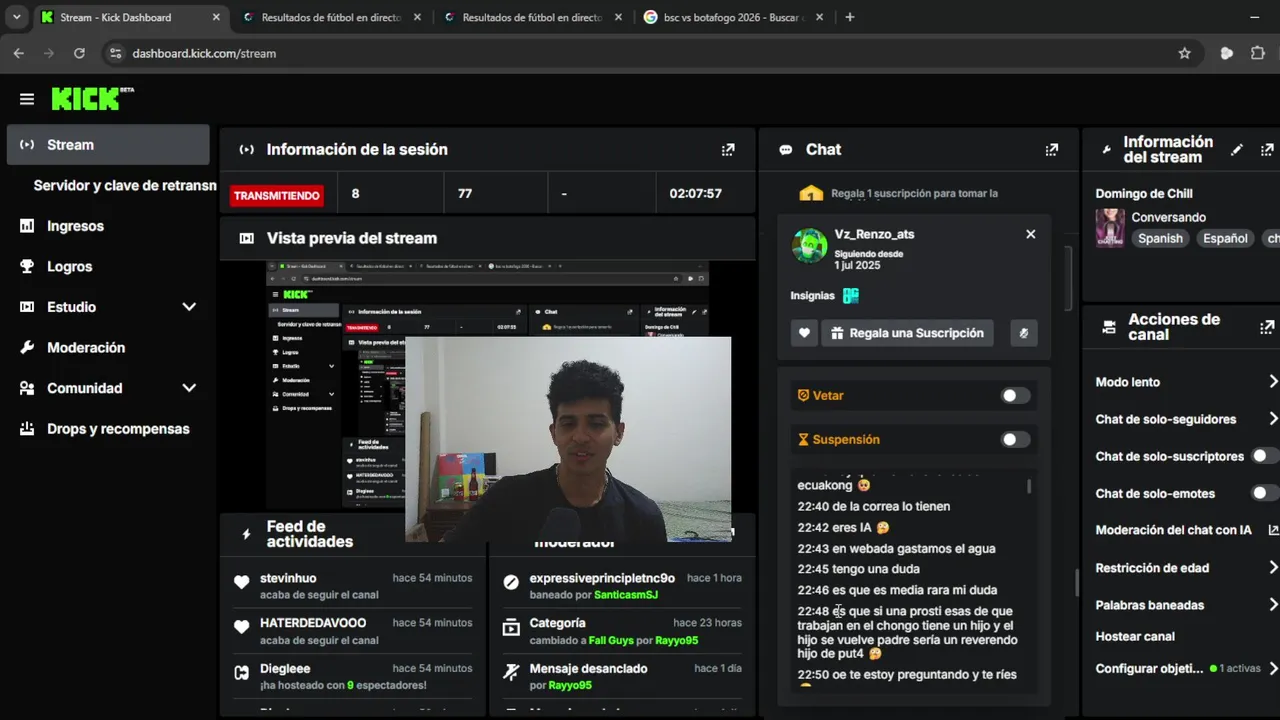Open Servidor y clave de retransmisión
The width and height of the screenshot is (1280, 720).
(125, 186)
